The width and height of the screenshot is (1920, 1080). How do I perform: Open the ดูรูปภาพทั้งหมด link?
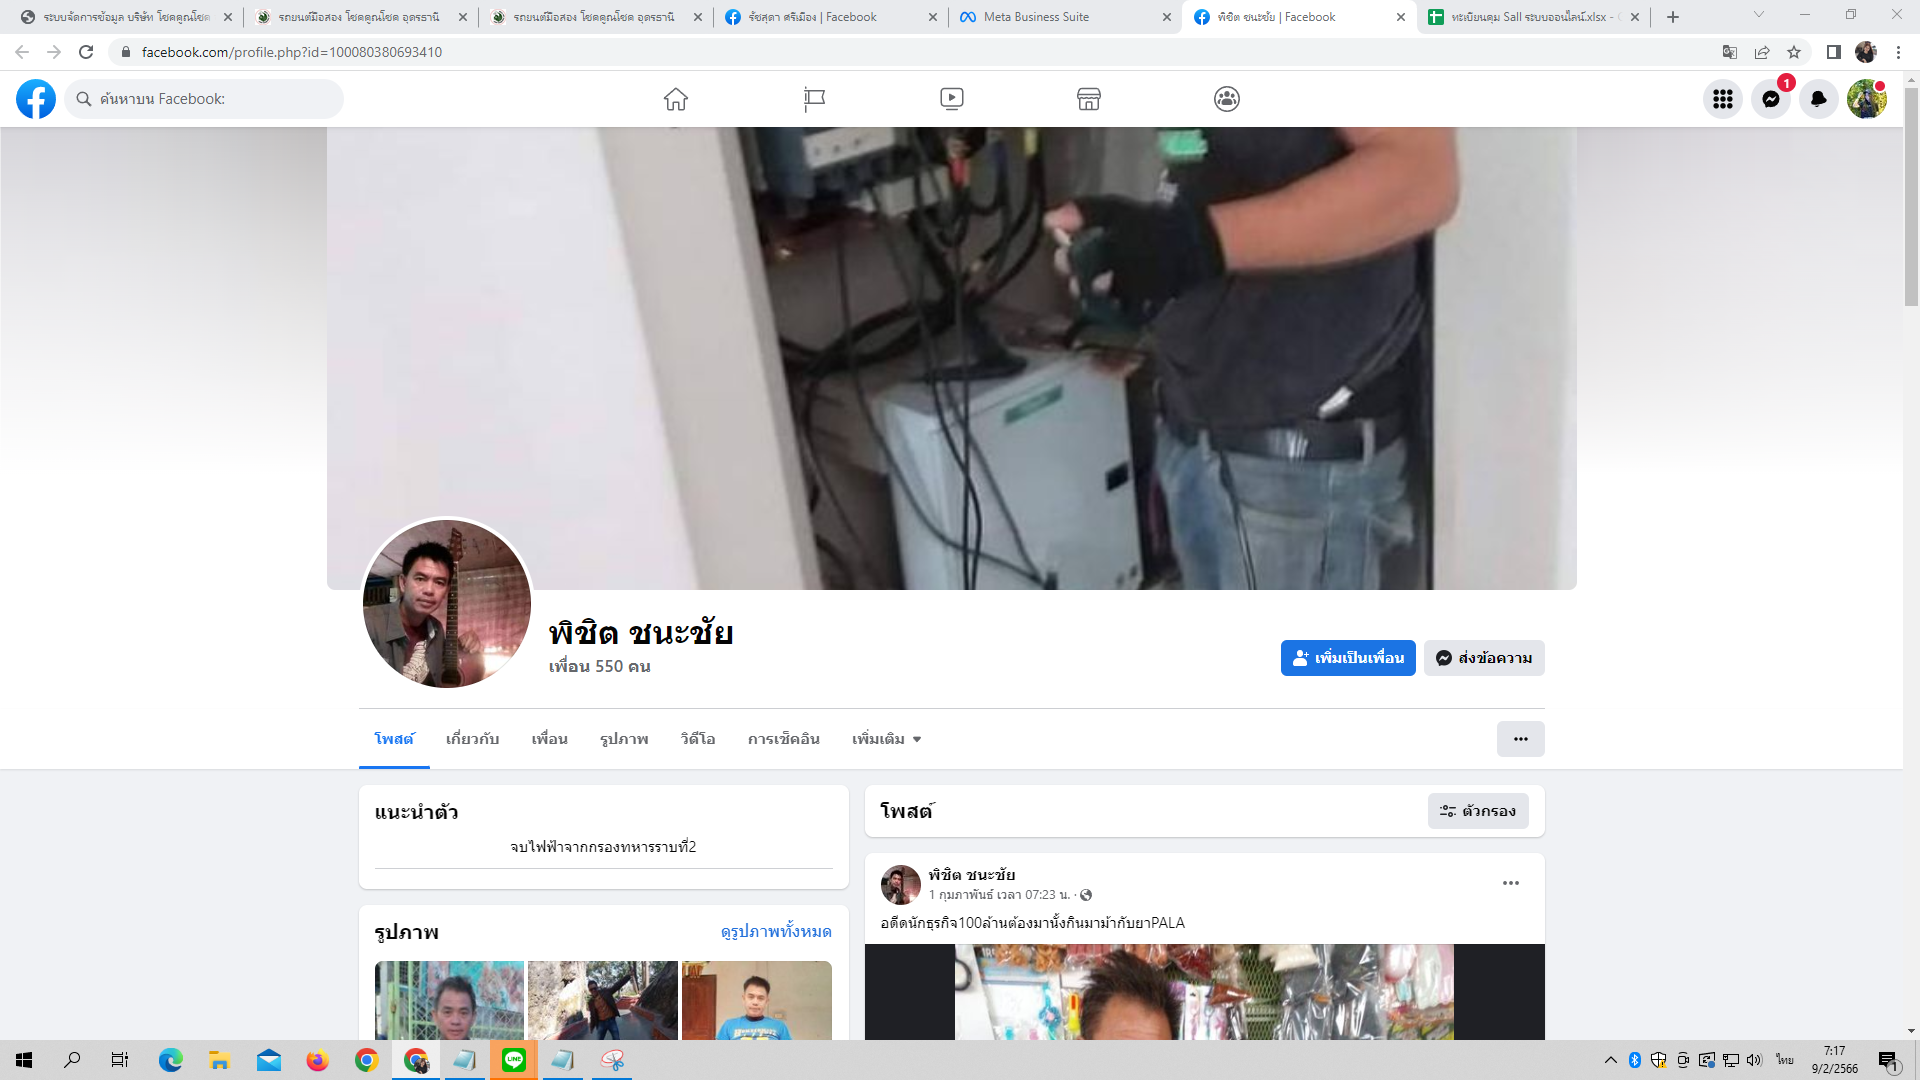(776, 931)
